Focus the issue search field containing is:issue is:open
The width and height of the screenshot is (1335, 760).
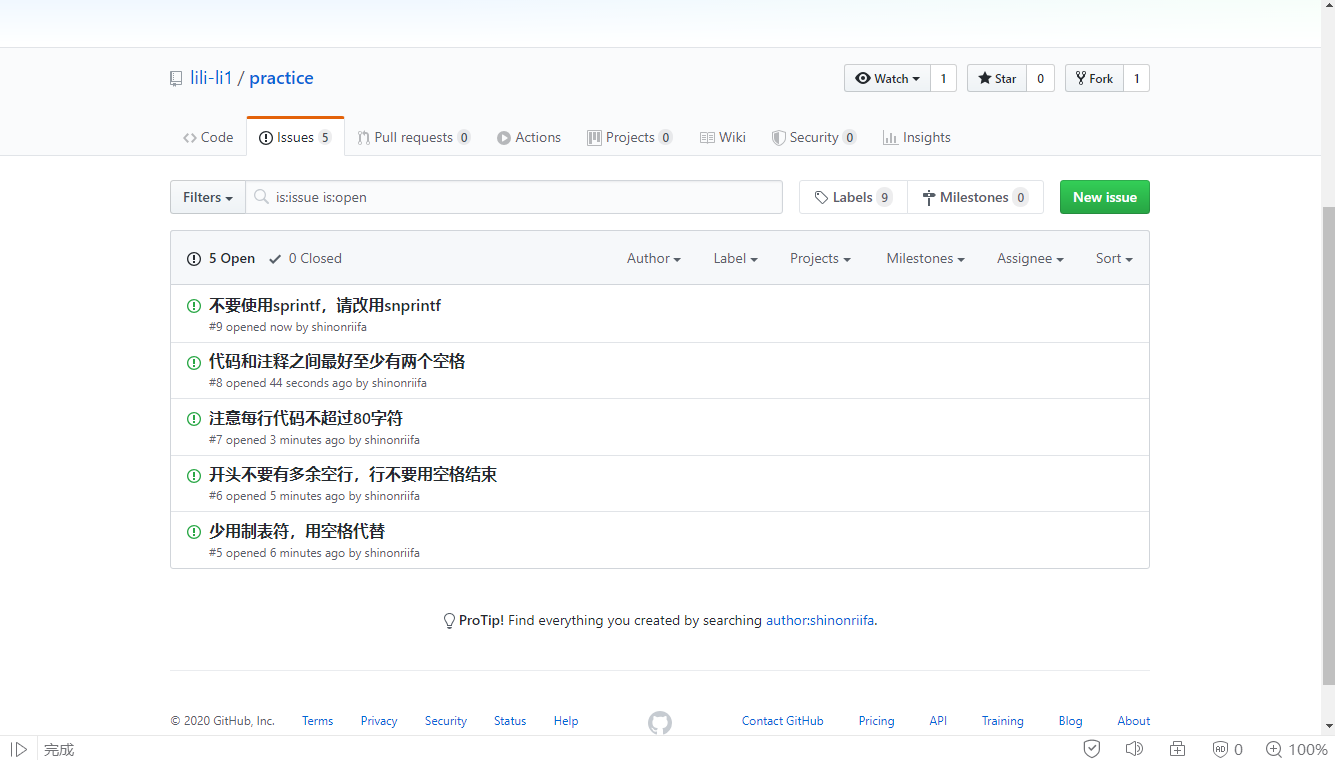[514, 198]
